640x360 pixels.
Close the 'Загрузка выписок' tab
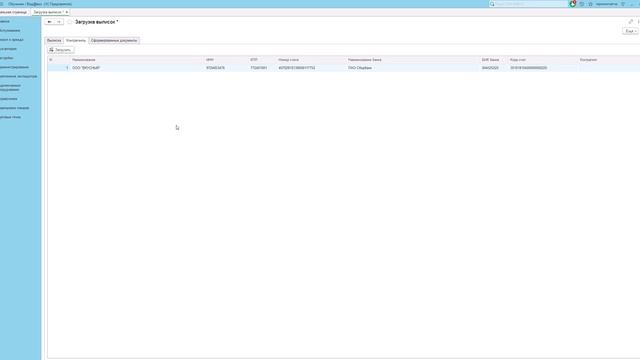click(67, 12)
